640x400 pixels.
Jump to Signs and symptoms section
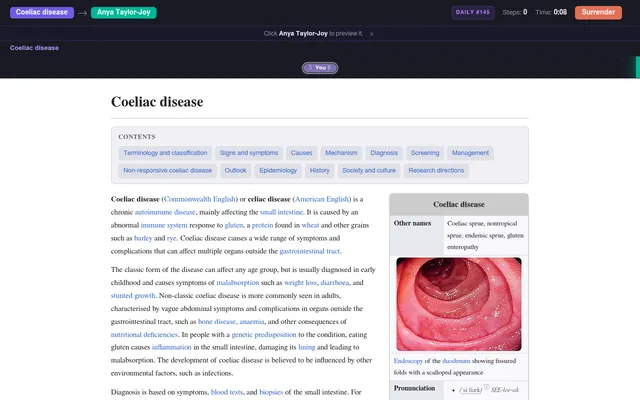(249, 153)
